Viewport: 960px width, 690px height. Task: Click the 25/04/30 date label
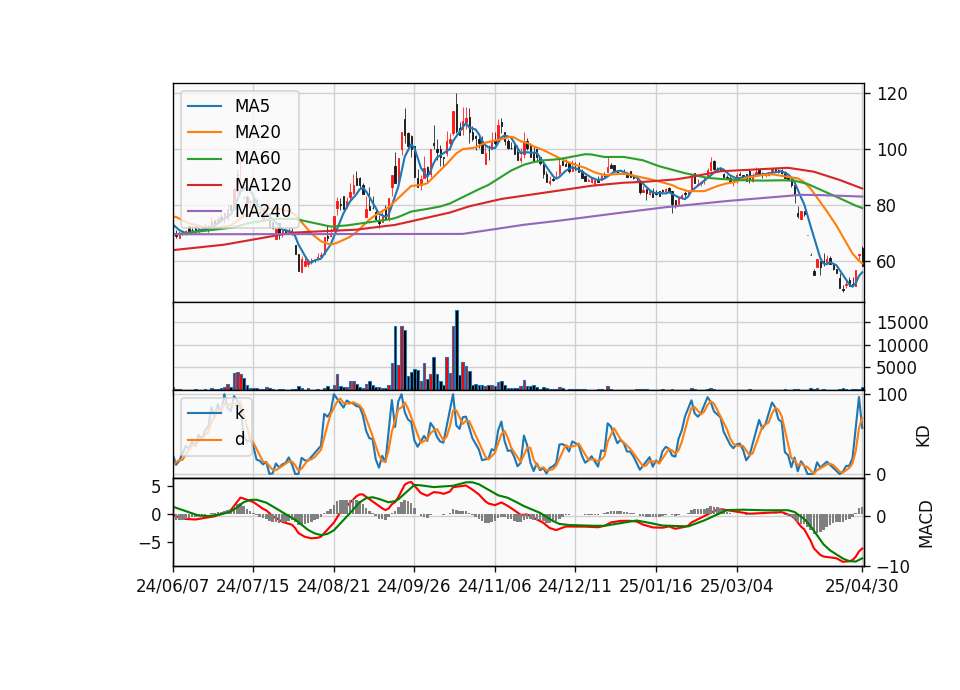point(862,586)
